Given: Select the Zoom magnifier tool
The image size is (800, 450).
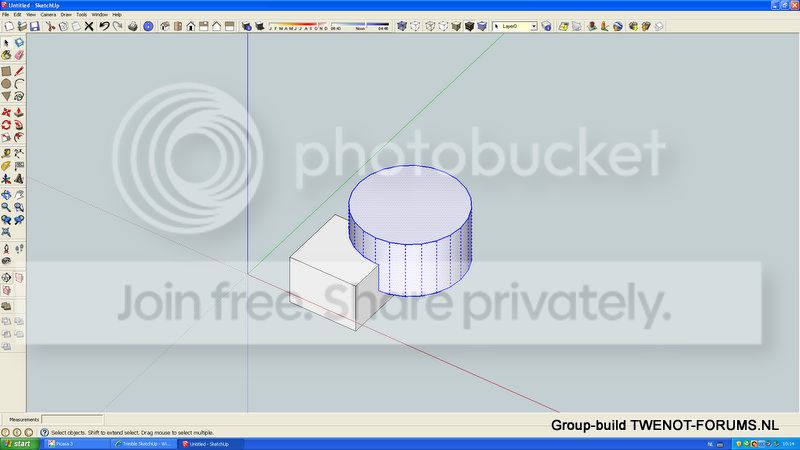Looking at the screenshot, I should [6, 208].
